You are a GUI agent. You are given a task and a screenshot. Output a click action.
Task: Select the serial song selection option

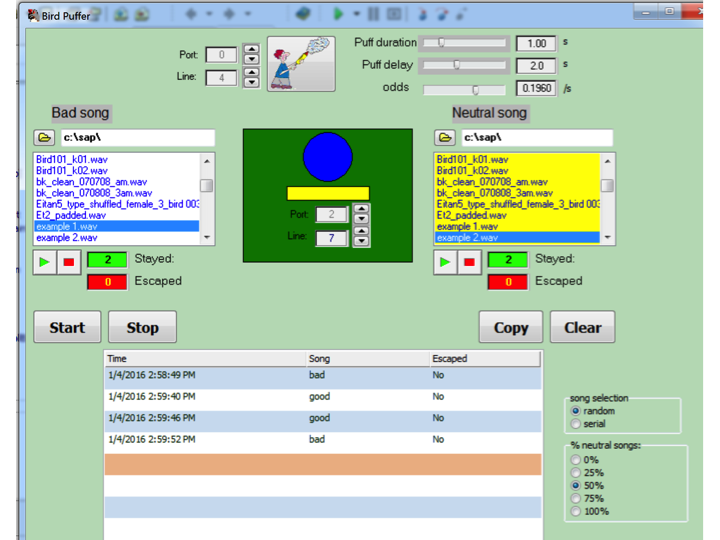(x=575, y=424)
